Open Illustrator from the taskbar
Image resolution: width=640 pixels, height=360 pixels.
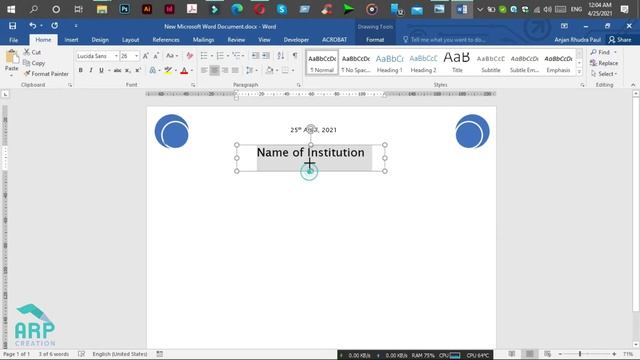pos(147,9)
